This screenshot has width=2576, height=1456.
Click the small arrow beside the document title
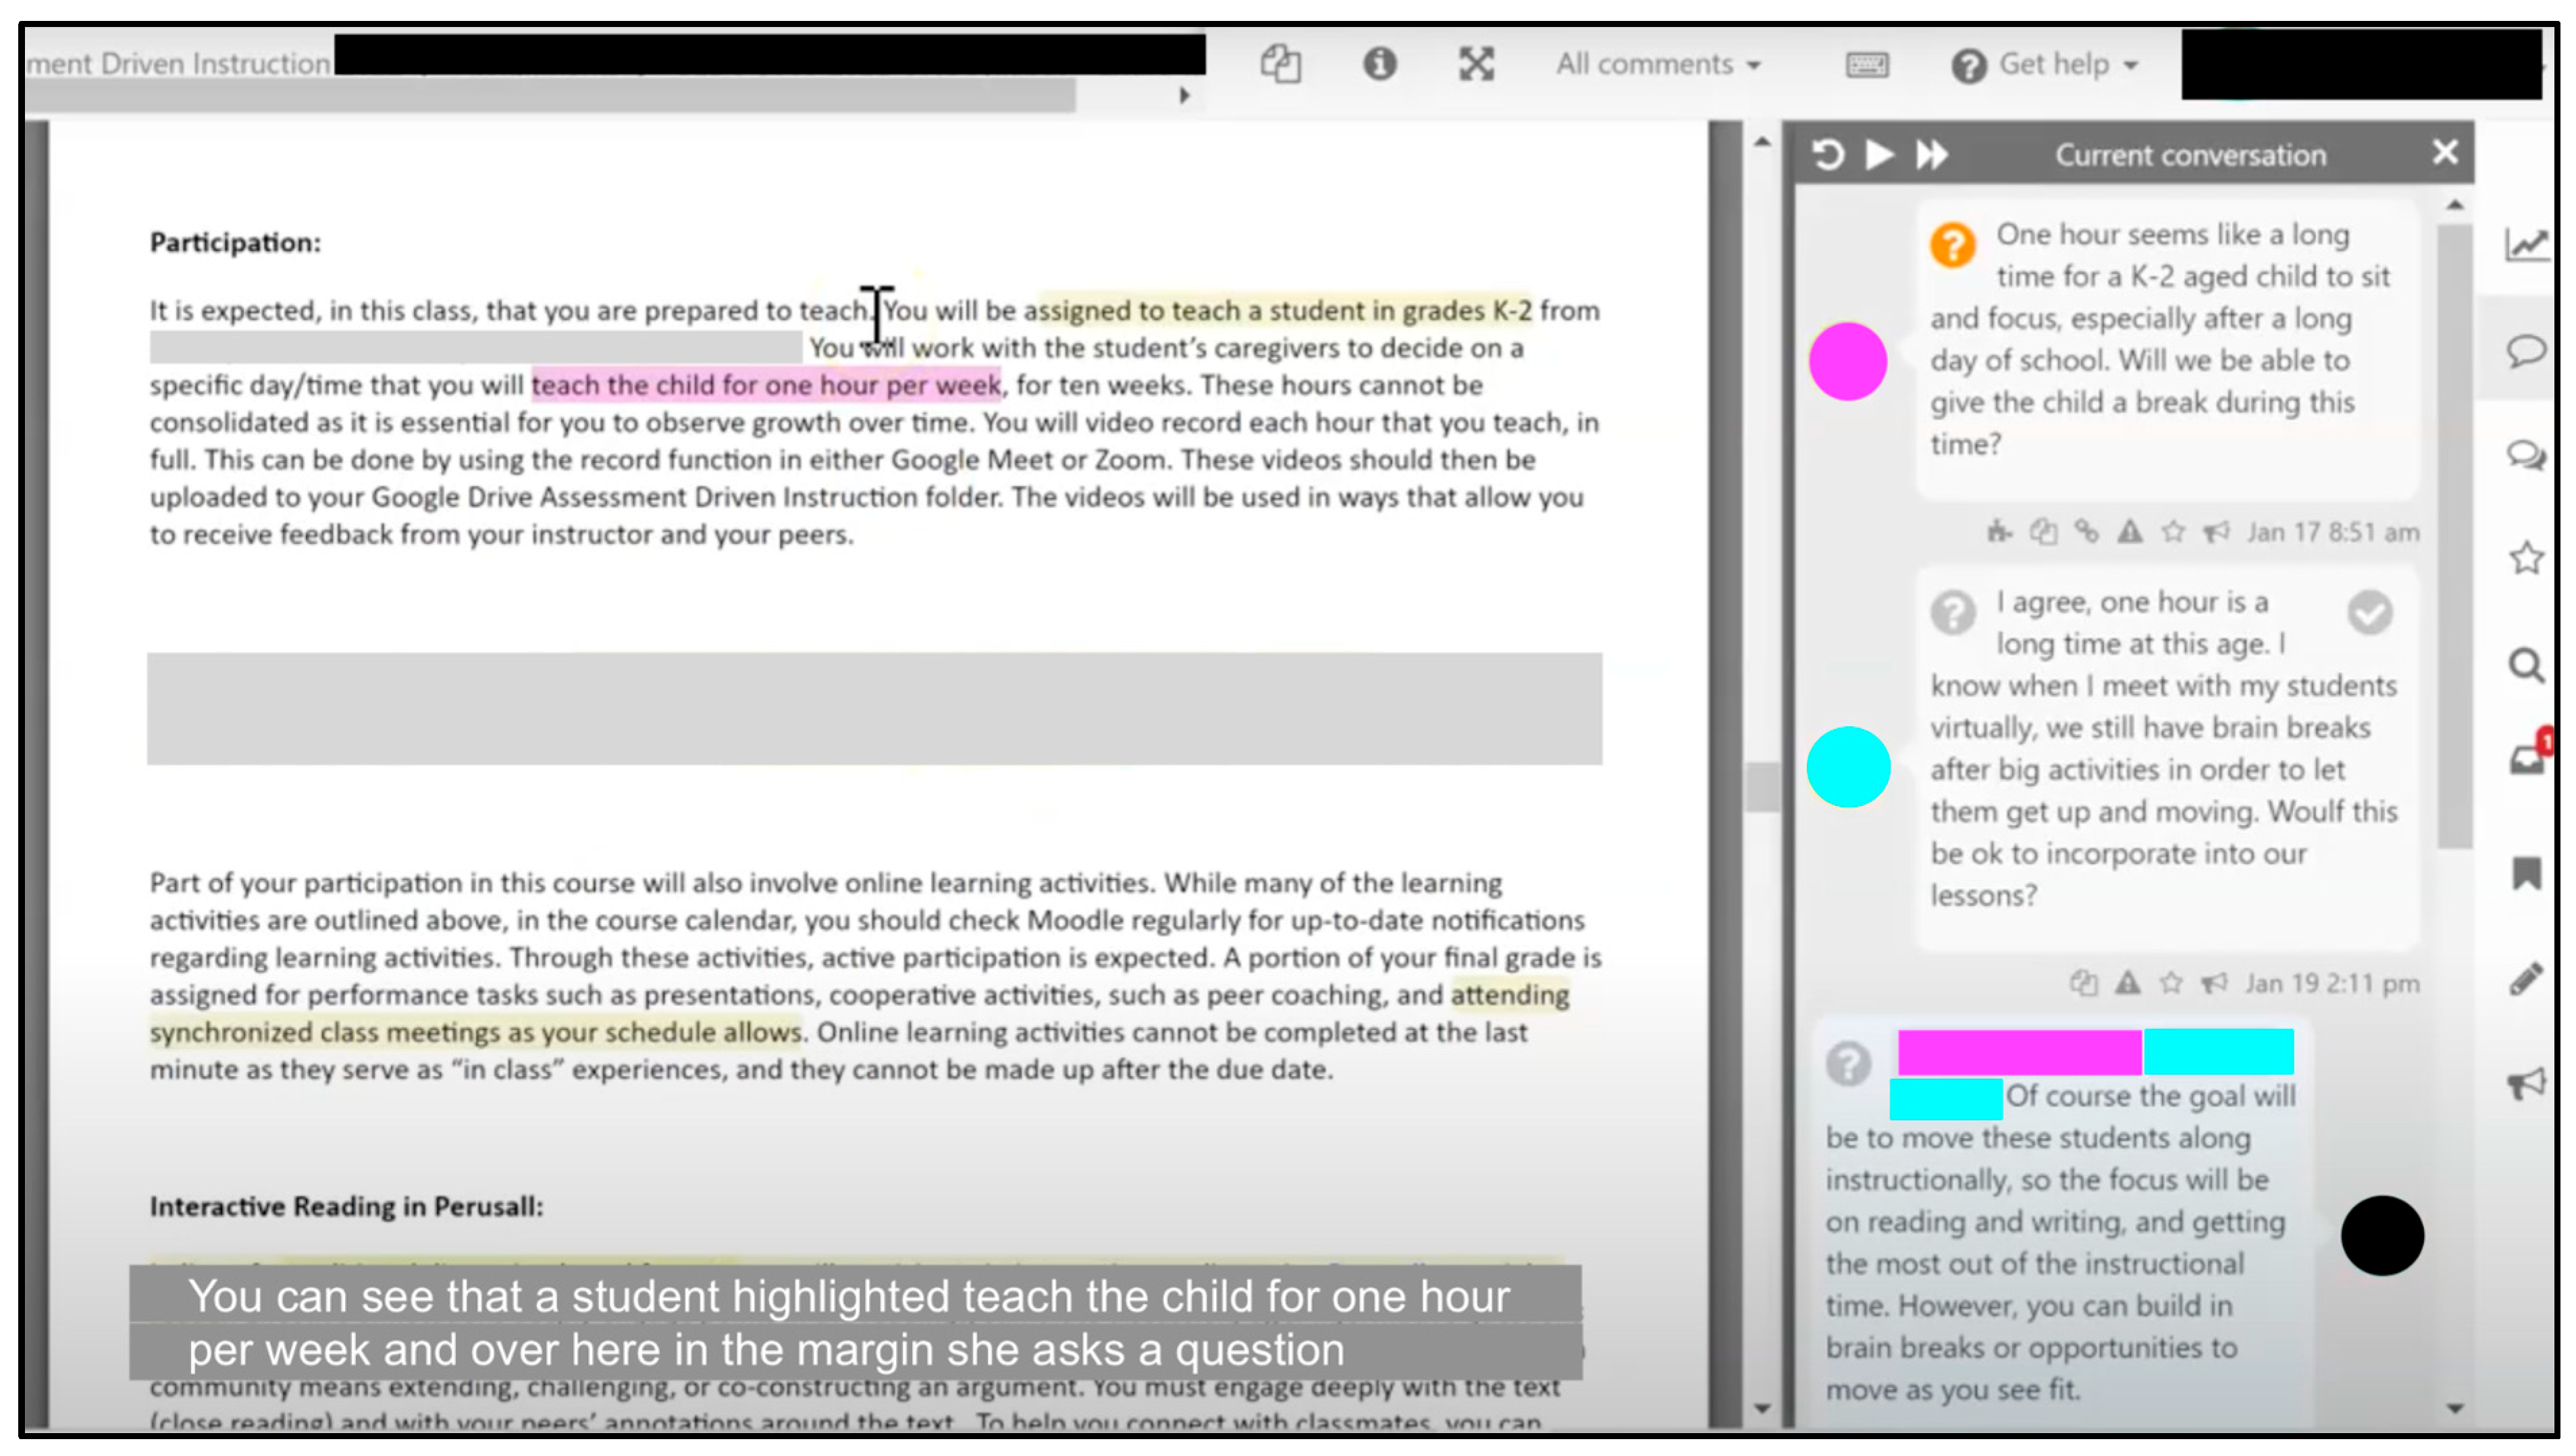click(1185, 96)
